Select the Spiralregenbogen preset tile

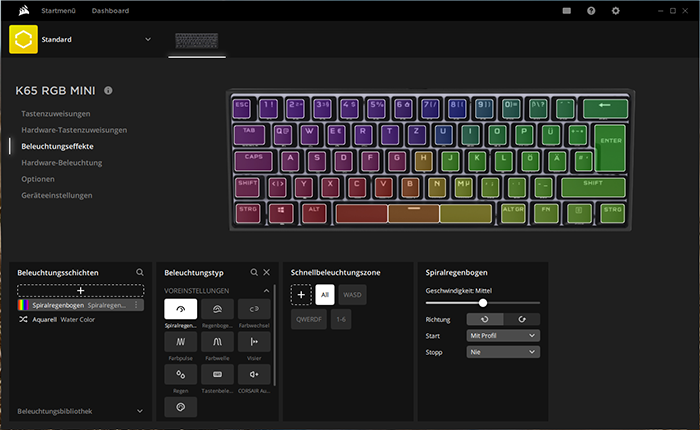click(x=180, y=309)
